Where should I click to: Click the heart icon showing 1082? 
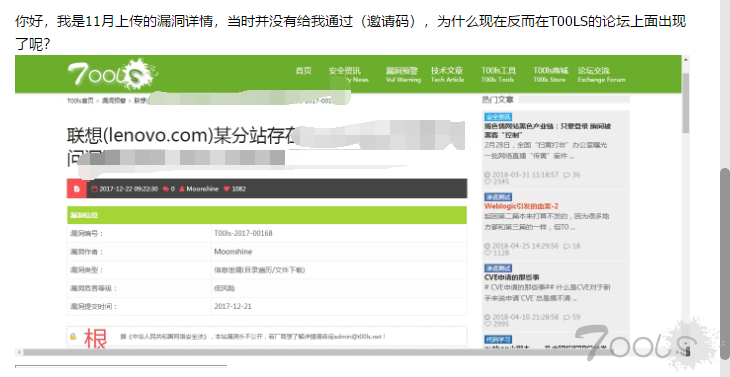coord(227,189)
